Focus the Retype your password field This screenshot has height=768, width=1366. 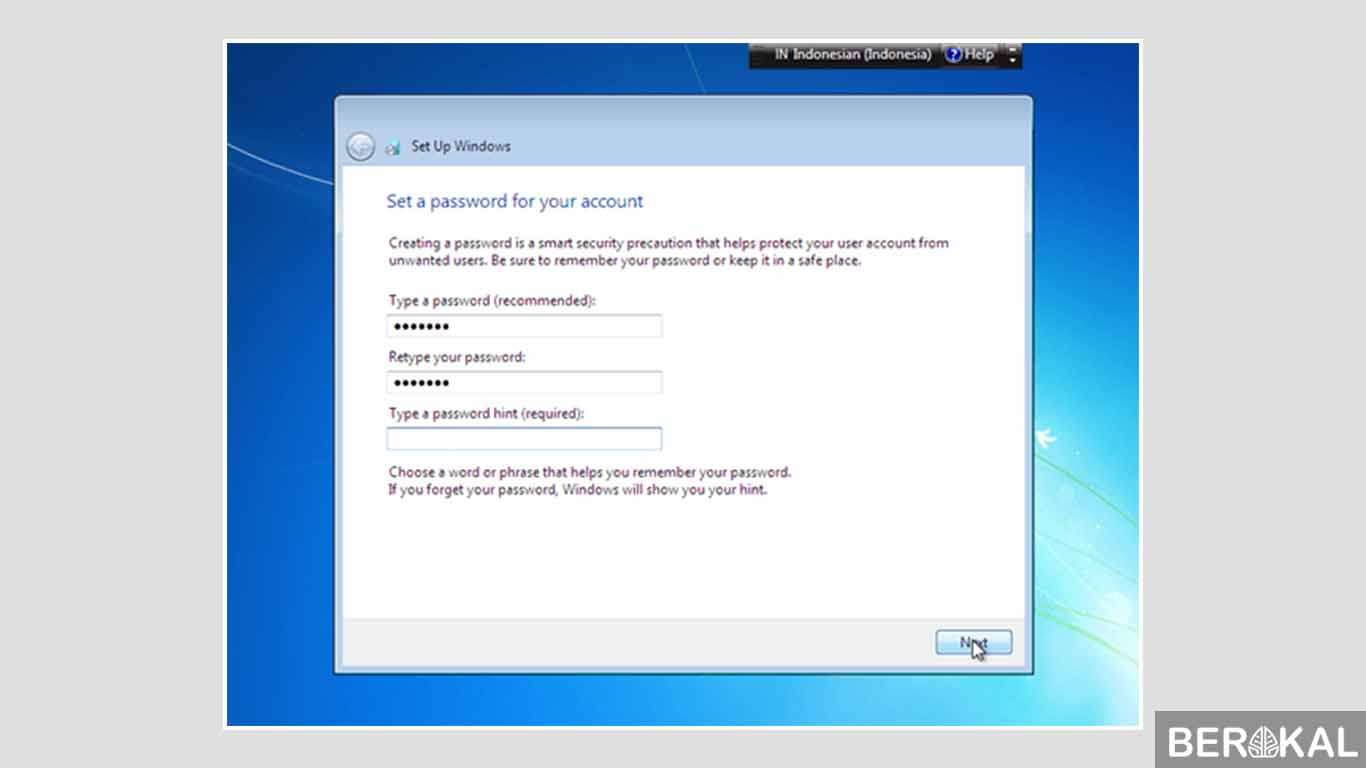point(524,383)
